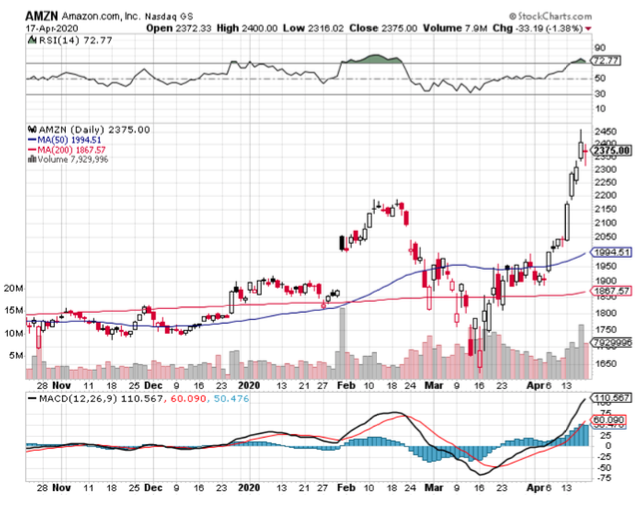Click the 30 label on the RSI axis
The width and height of the screenshot is (636, 507).
coord(600,93)
